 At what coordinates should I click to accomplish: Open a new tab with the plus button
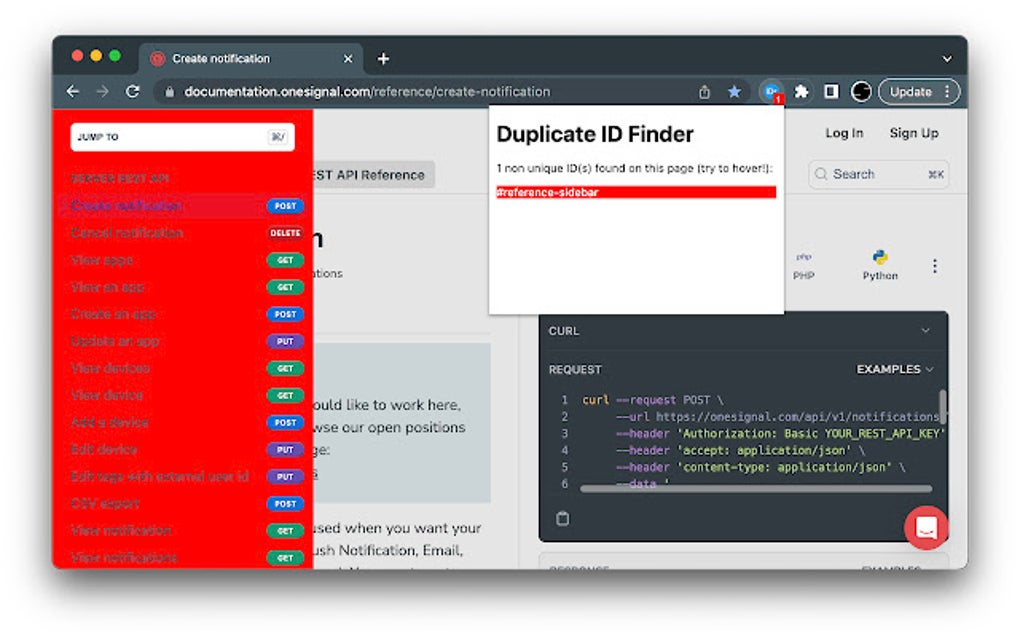pos(383,59)
